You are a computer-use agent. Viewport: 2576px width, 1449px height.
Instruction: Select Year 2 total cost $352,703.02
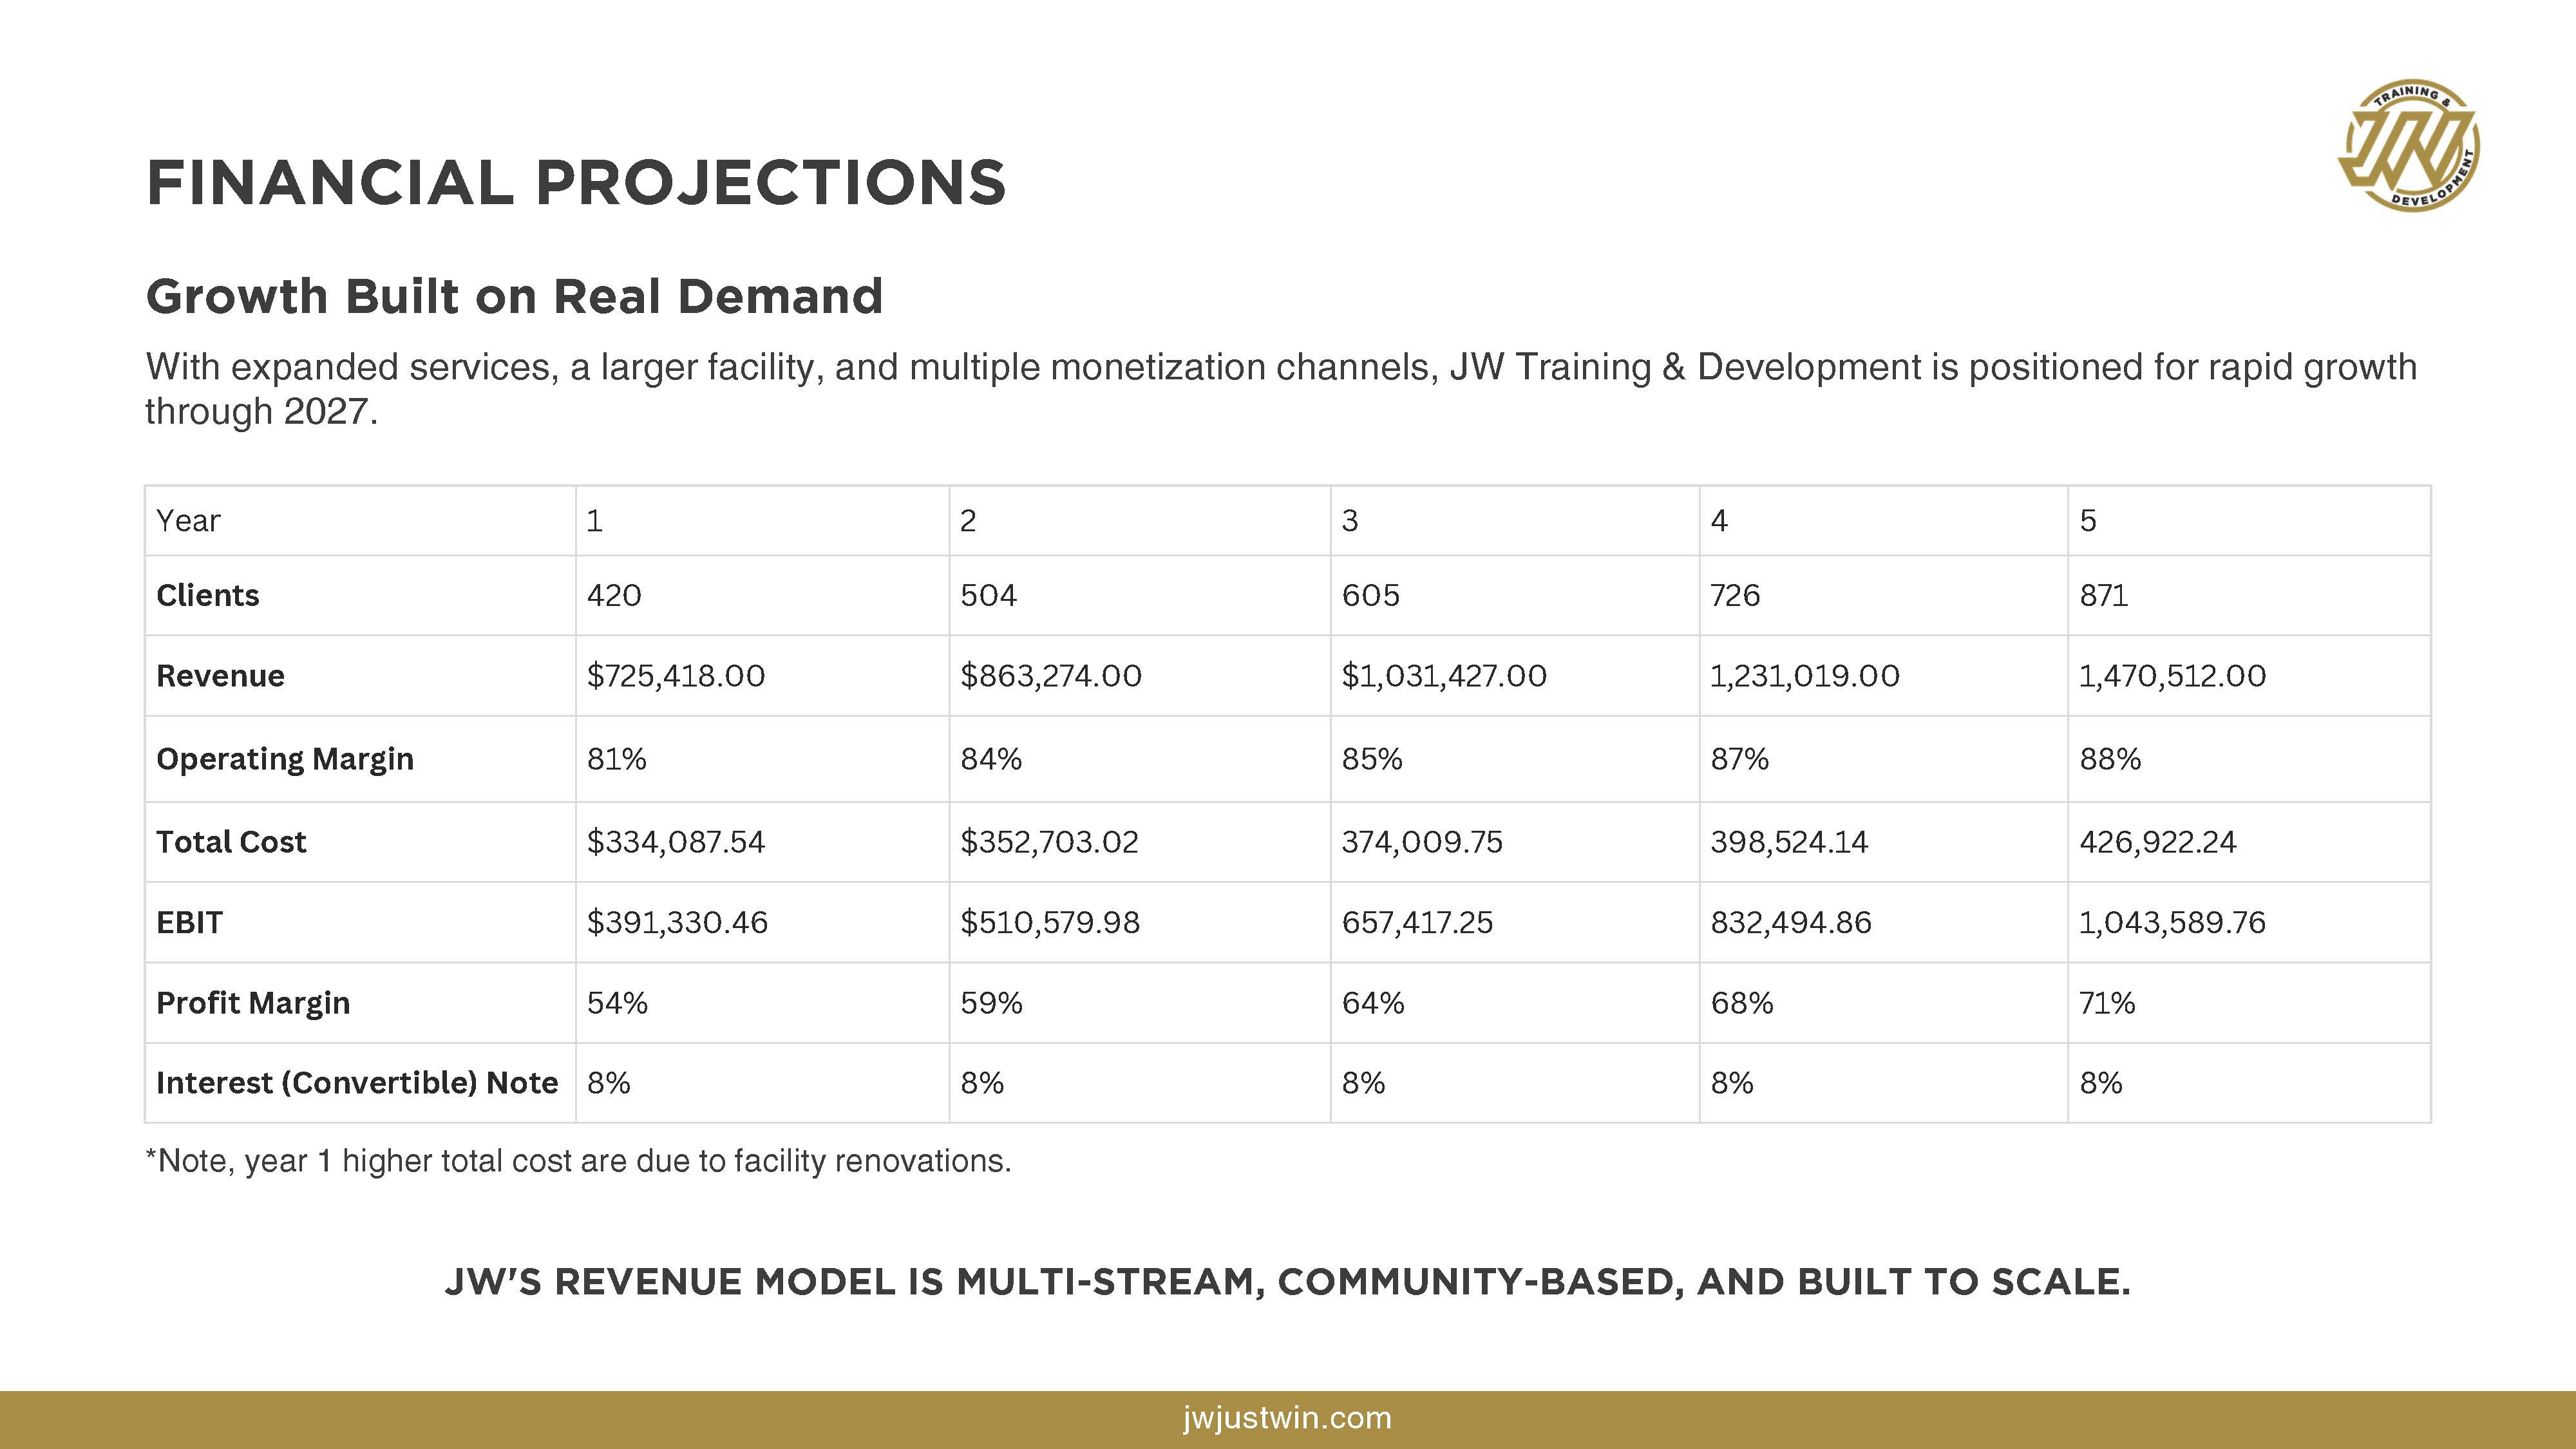tap(1049, 842)
